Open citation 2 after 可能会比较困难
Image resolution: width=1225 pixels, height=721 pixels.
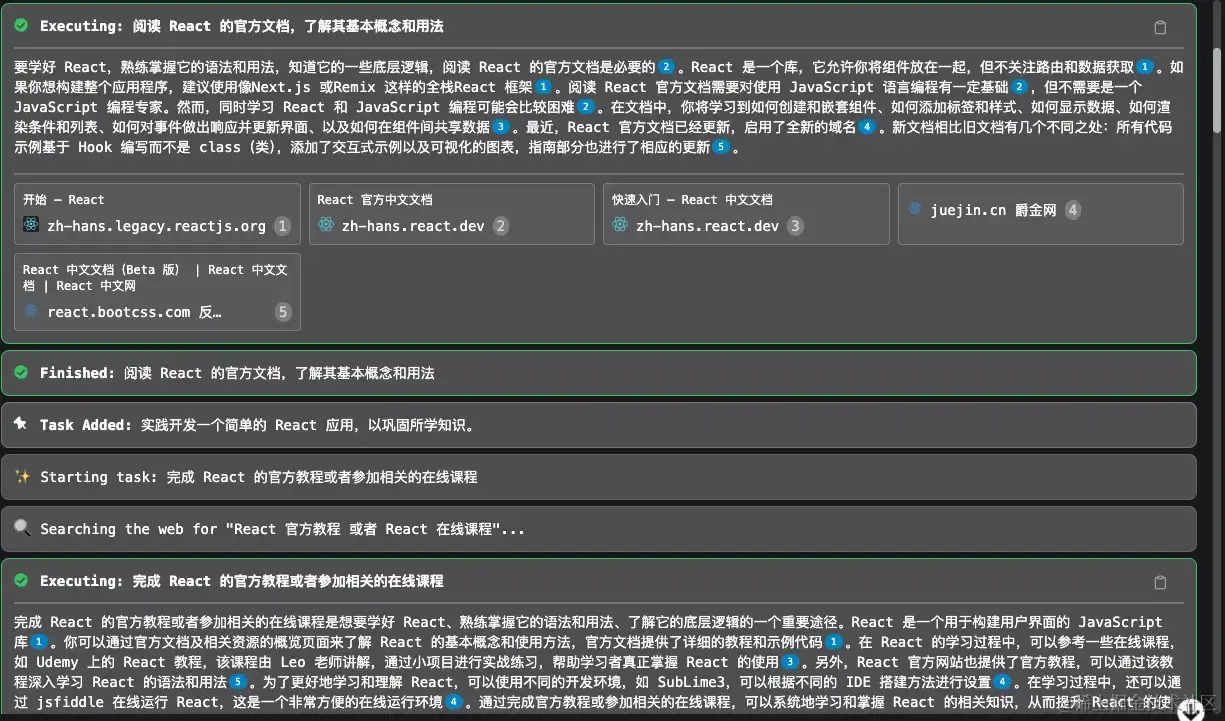tap(586, 107)
